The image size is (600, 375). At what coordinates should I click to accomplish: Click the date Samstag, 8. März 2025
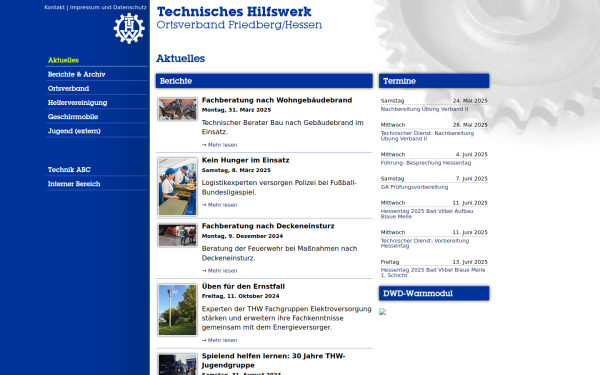(236, 170)
